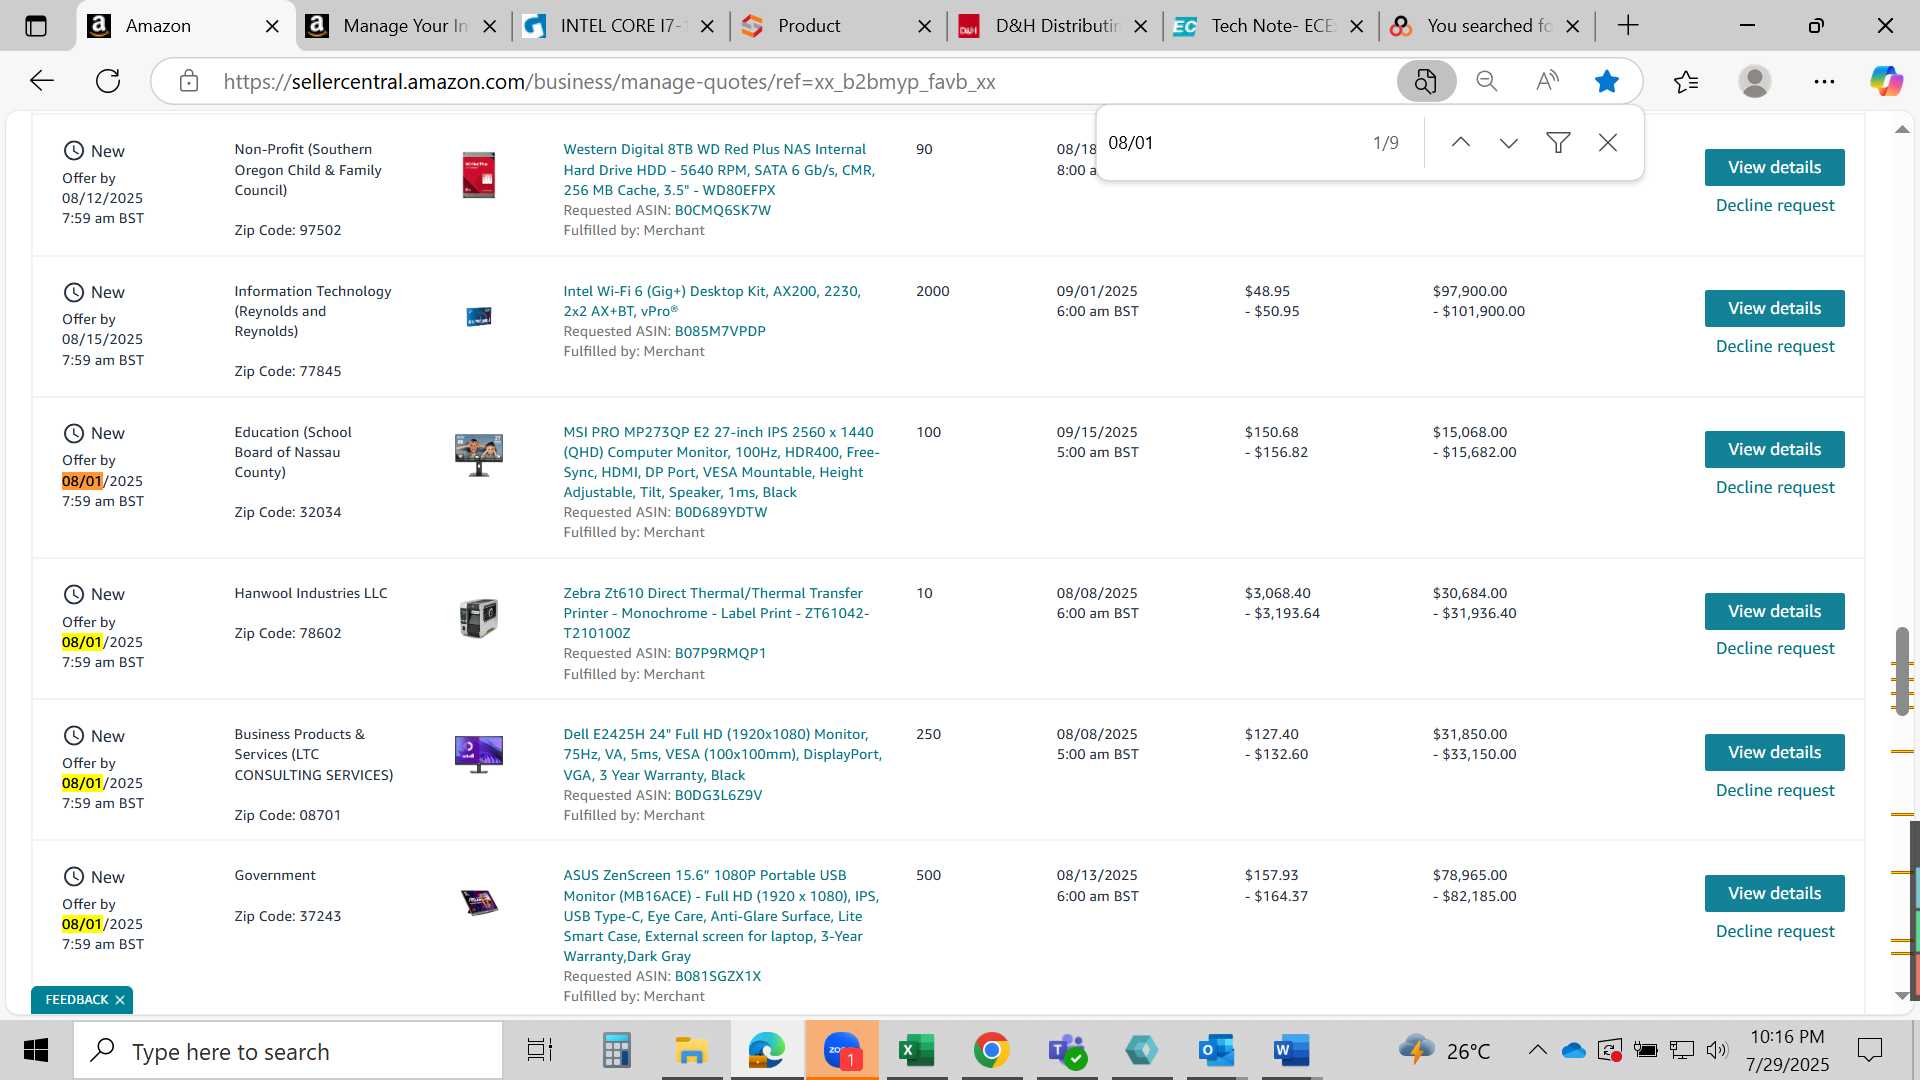Screen dimensions: 1920x1080
Task: View details for Dell E2425H request
Action: [1774, 752]
